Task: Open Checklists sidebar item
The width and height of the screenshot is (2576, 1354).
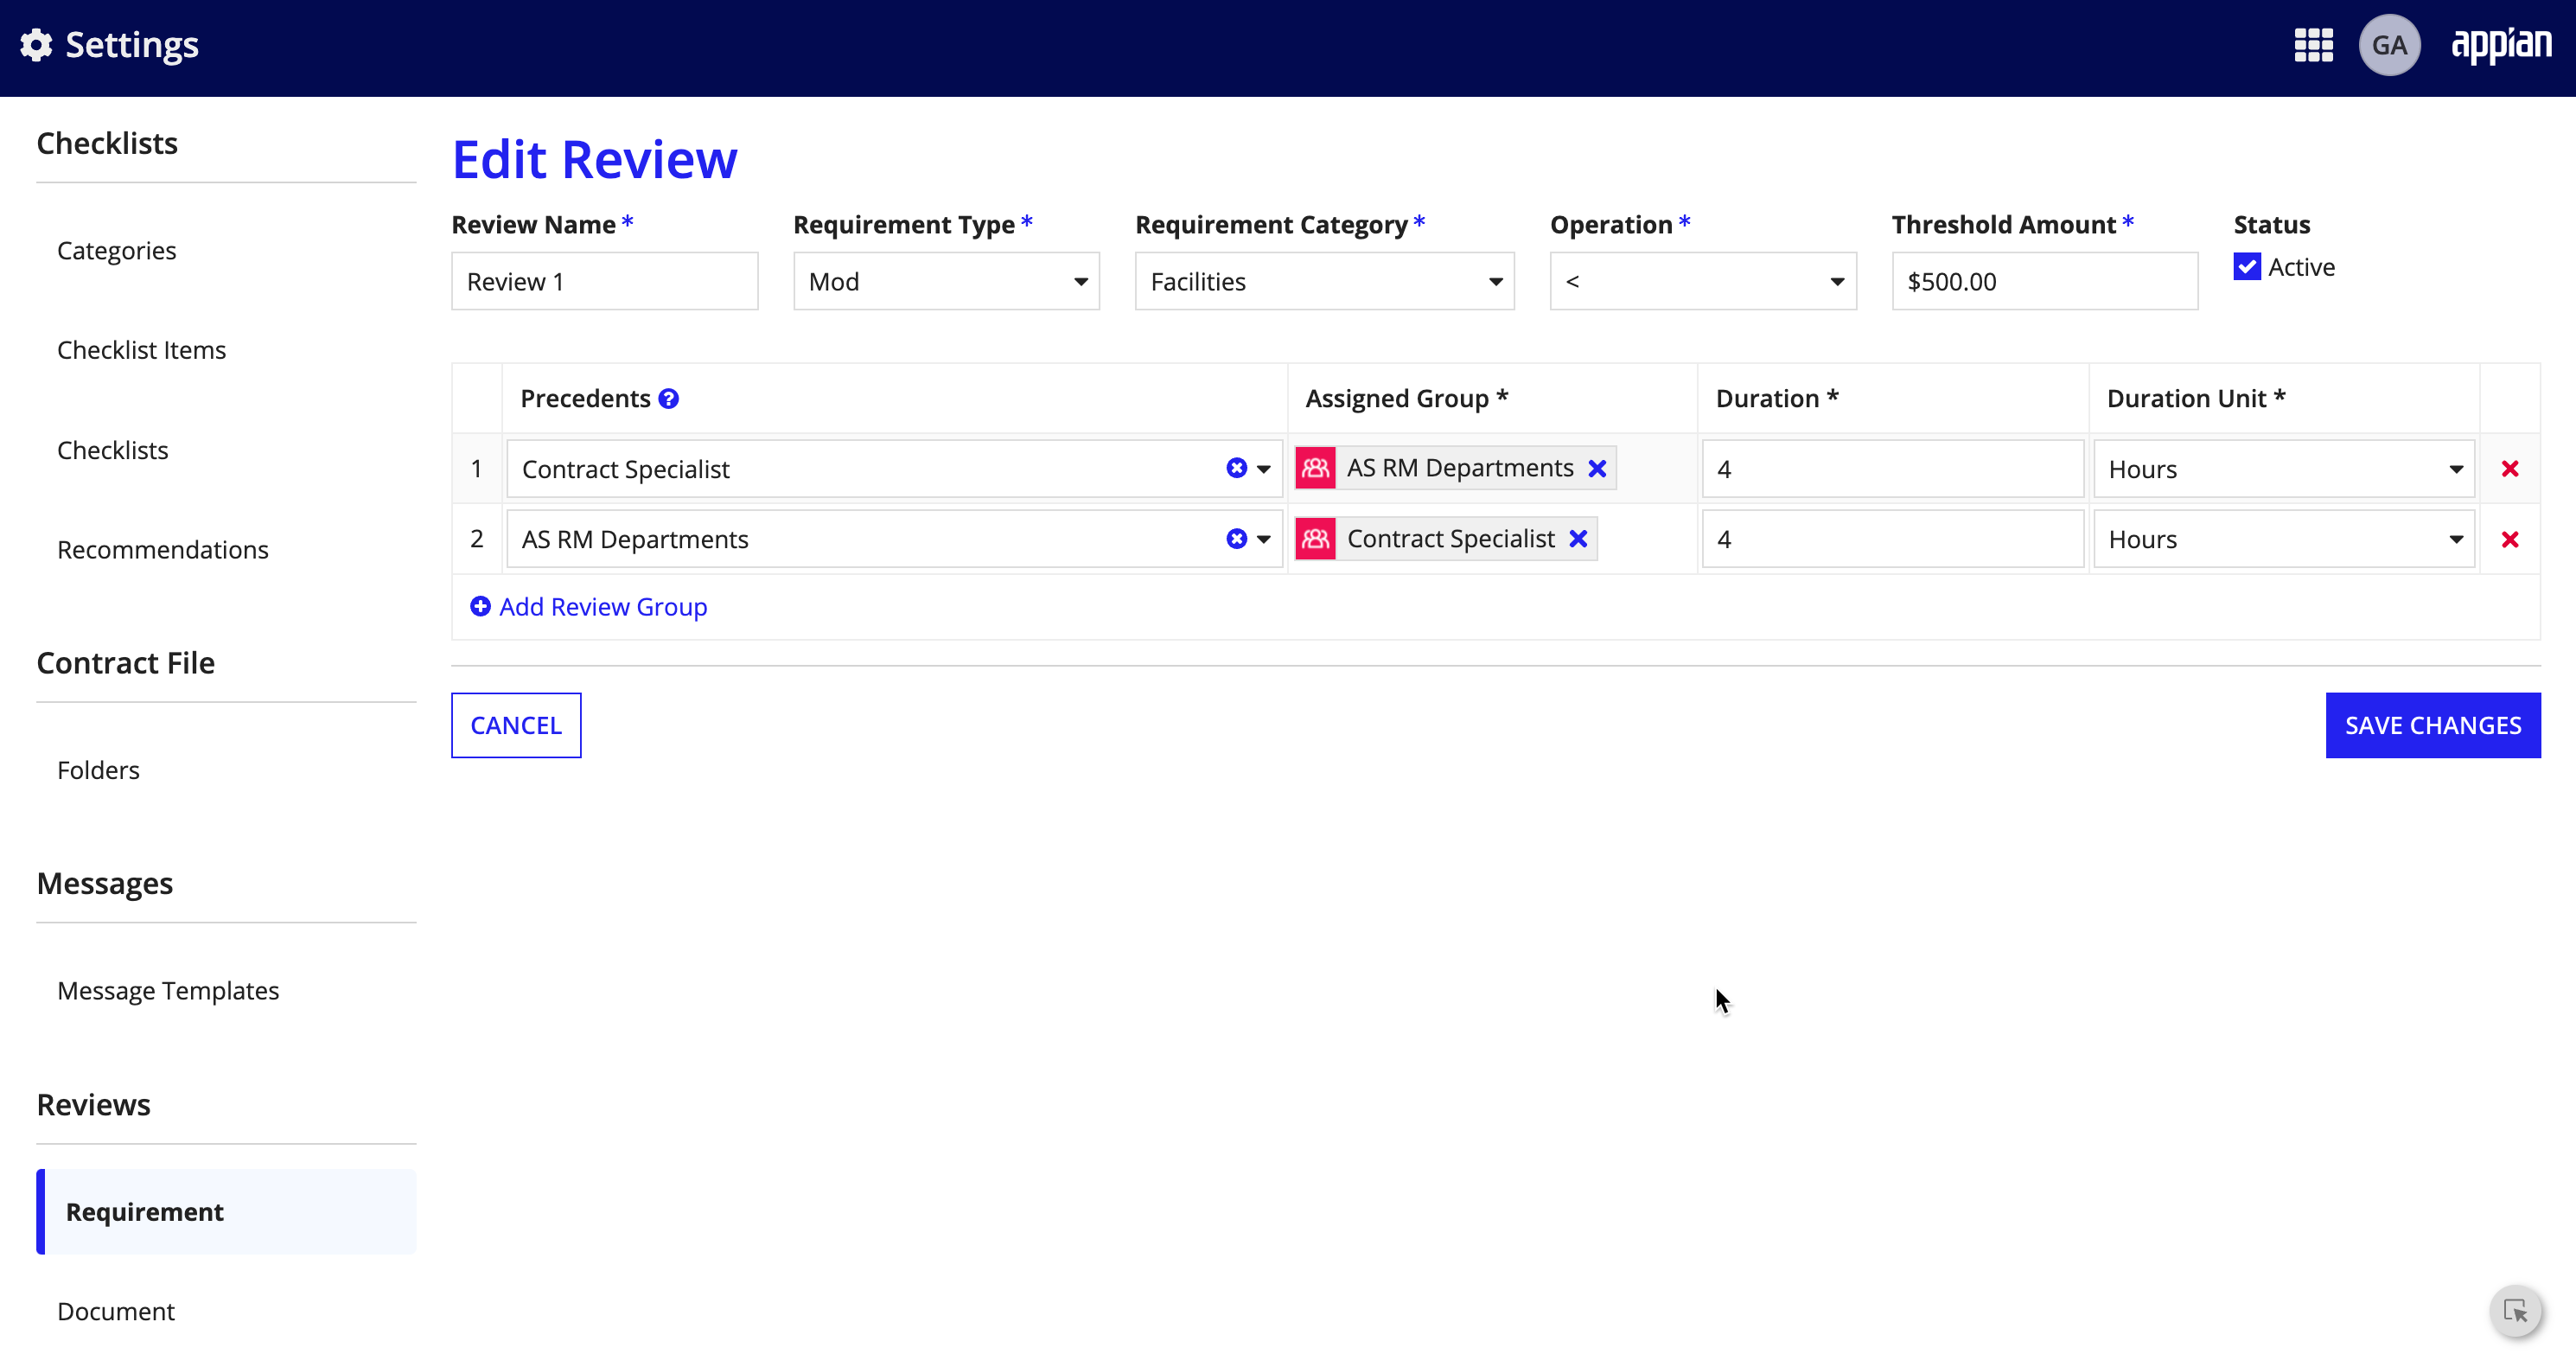Action: pos(112,450)
